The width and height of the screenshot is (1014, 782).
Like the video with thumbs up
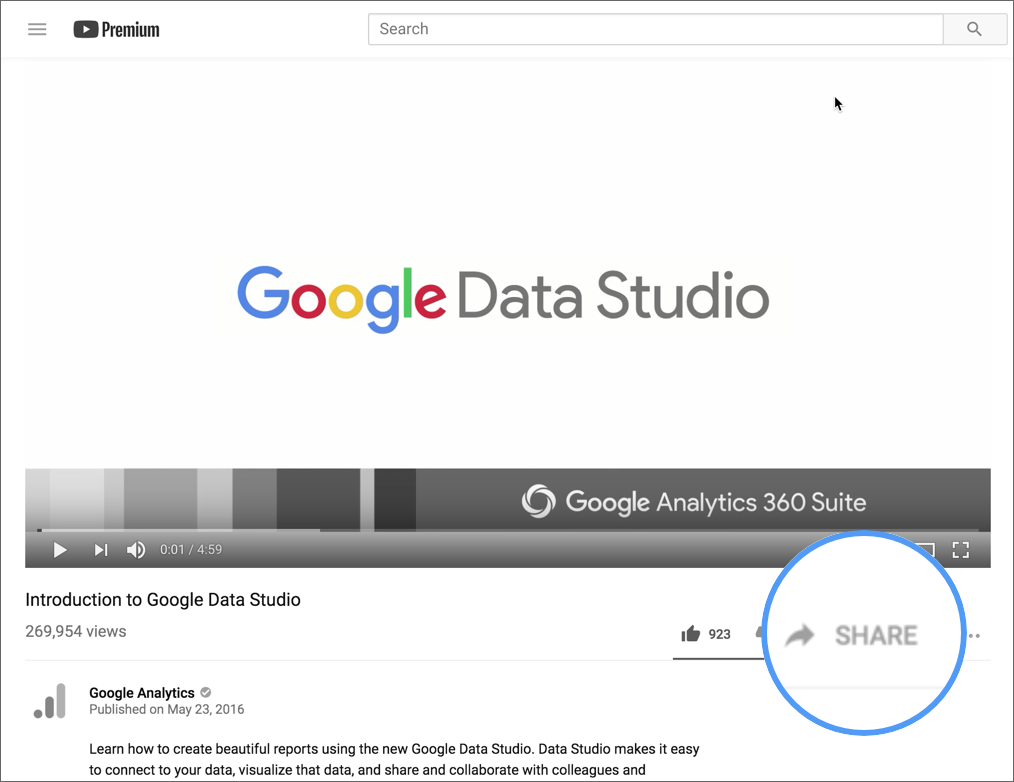tap(691, 634)
